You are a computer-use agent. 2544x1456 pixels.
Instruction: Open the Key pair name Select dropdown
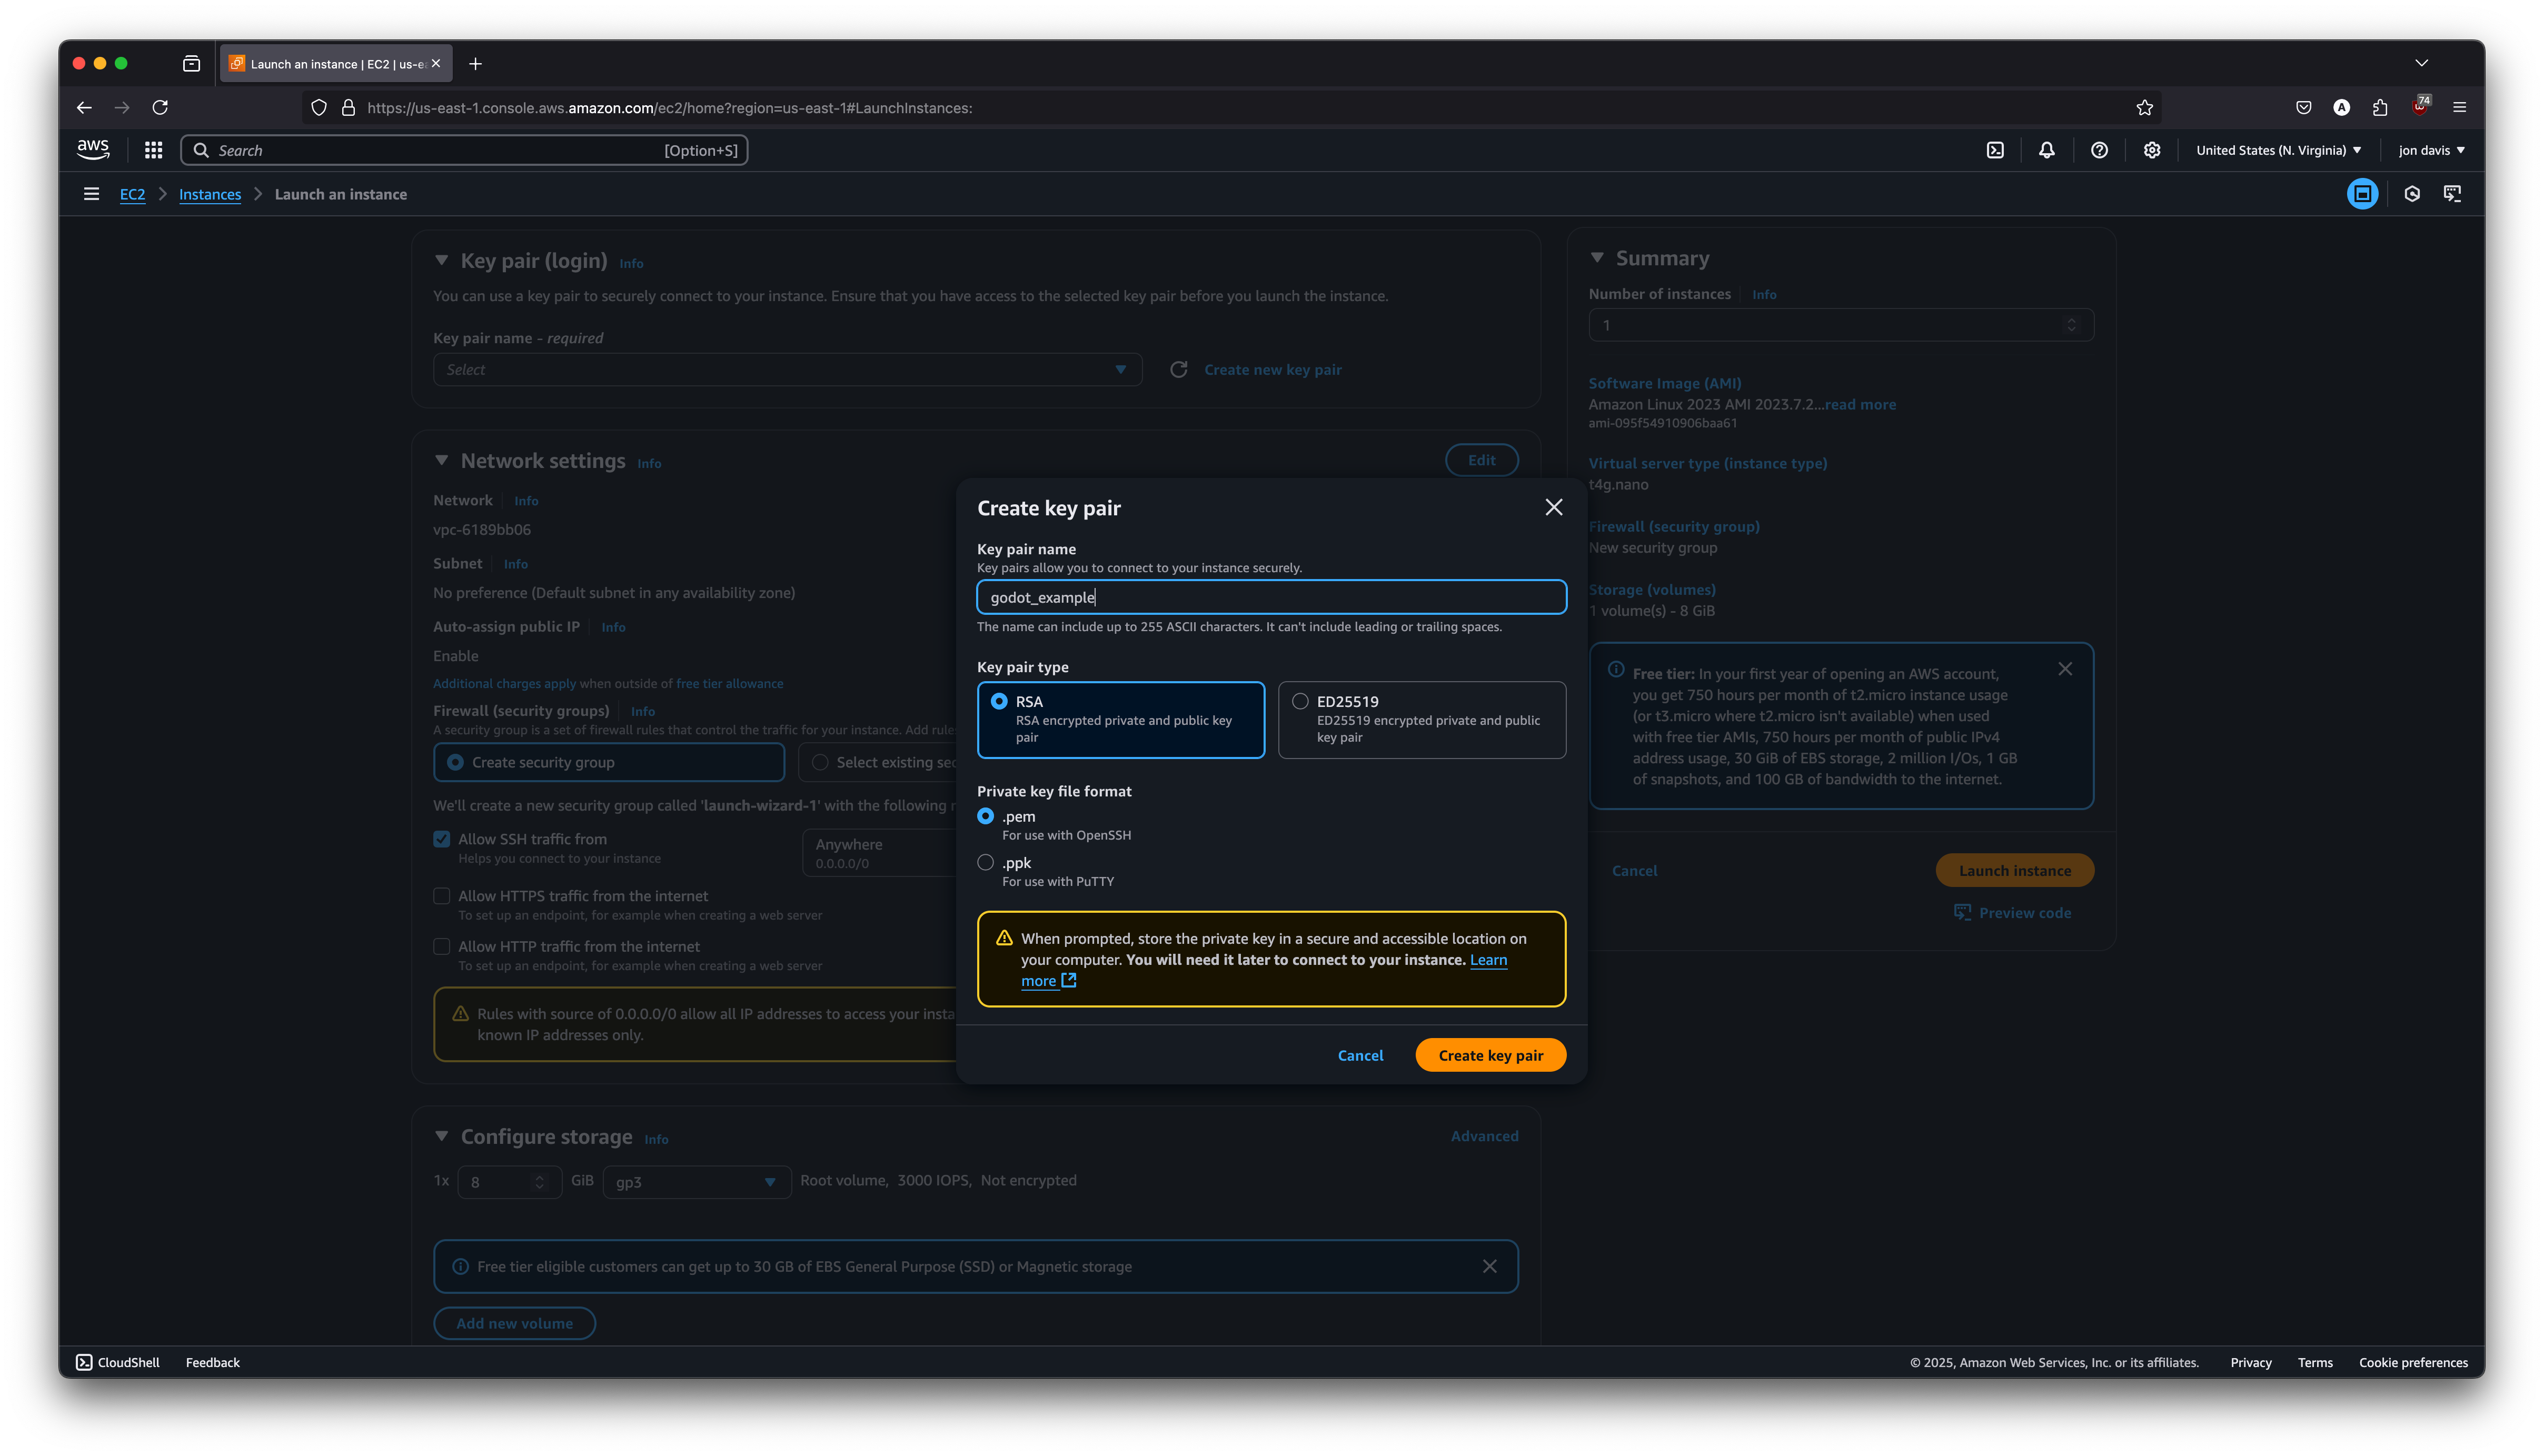coord(787,370)
